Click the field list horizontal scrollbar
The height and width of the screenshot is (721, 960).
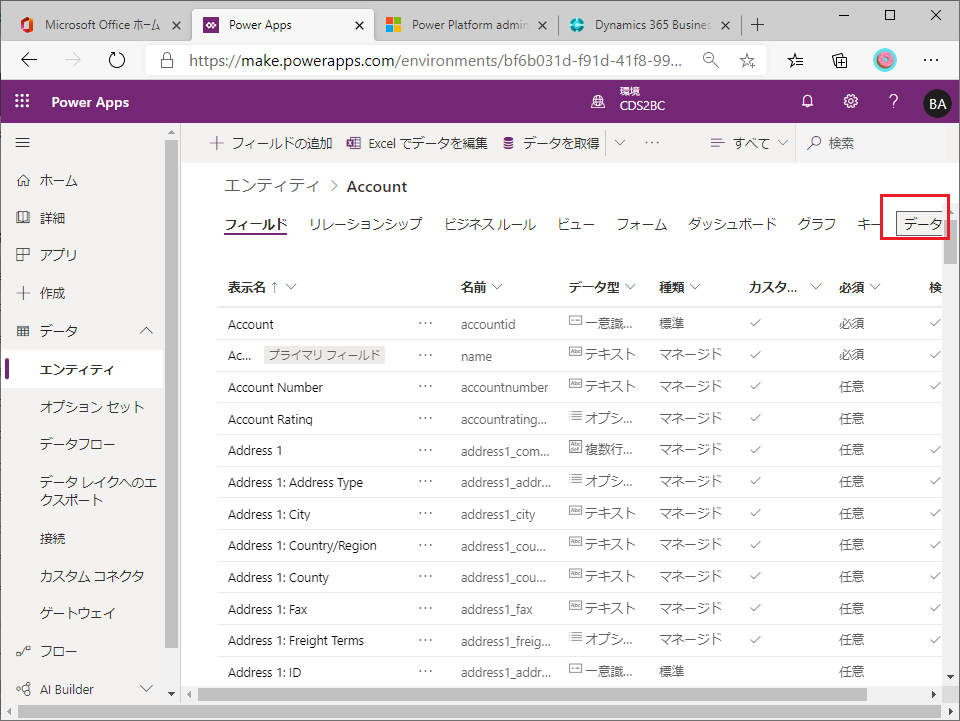point(532,694)
